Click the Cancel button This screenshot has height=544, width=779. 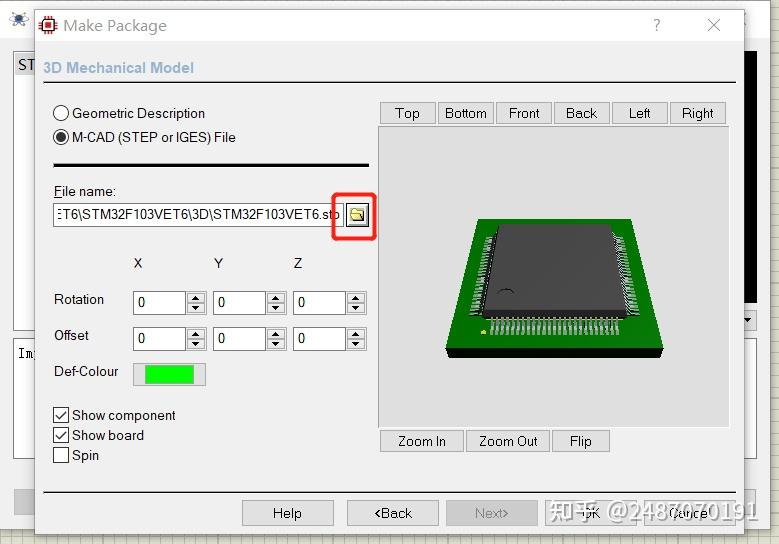pyautogui.click(x=690, y=513)
